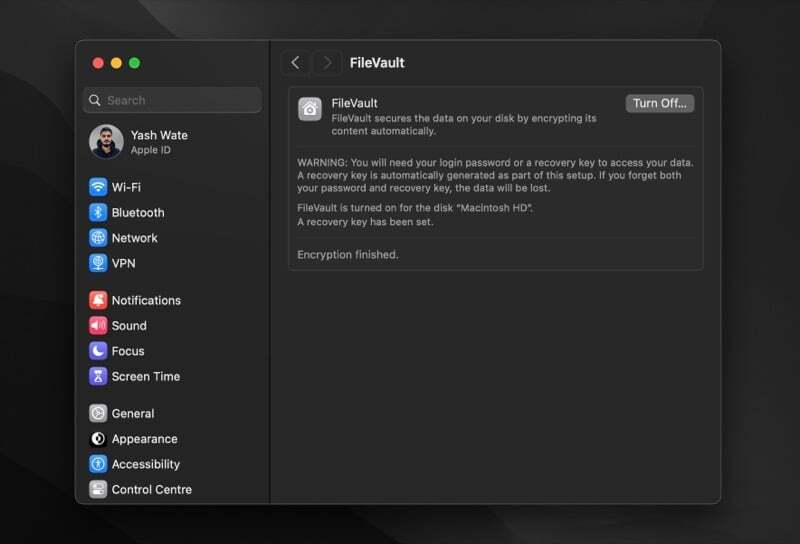This screenshot has width=800, height=544.
Task: Open Bluetooth settings pane
Action: coord(172,212)
